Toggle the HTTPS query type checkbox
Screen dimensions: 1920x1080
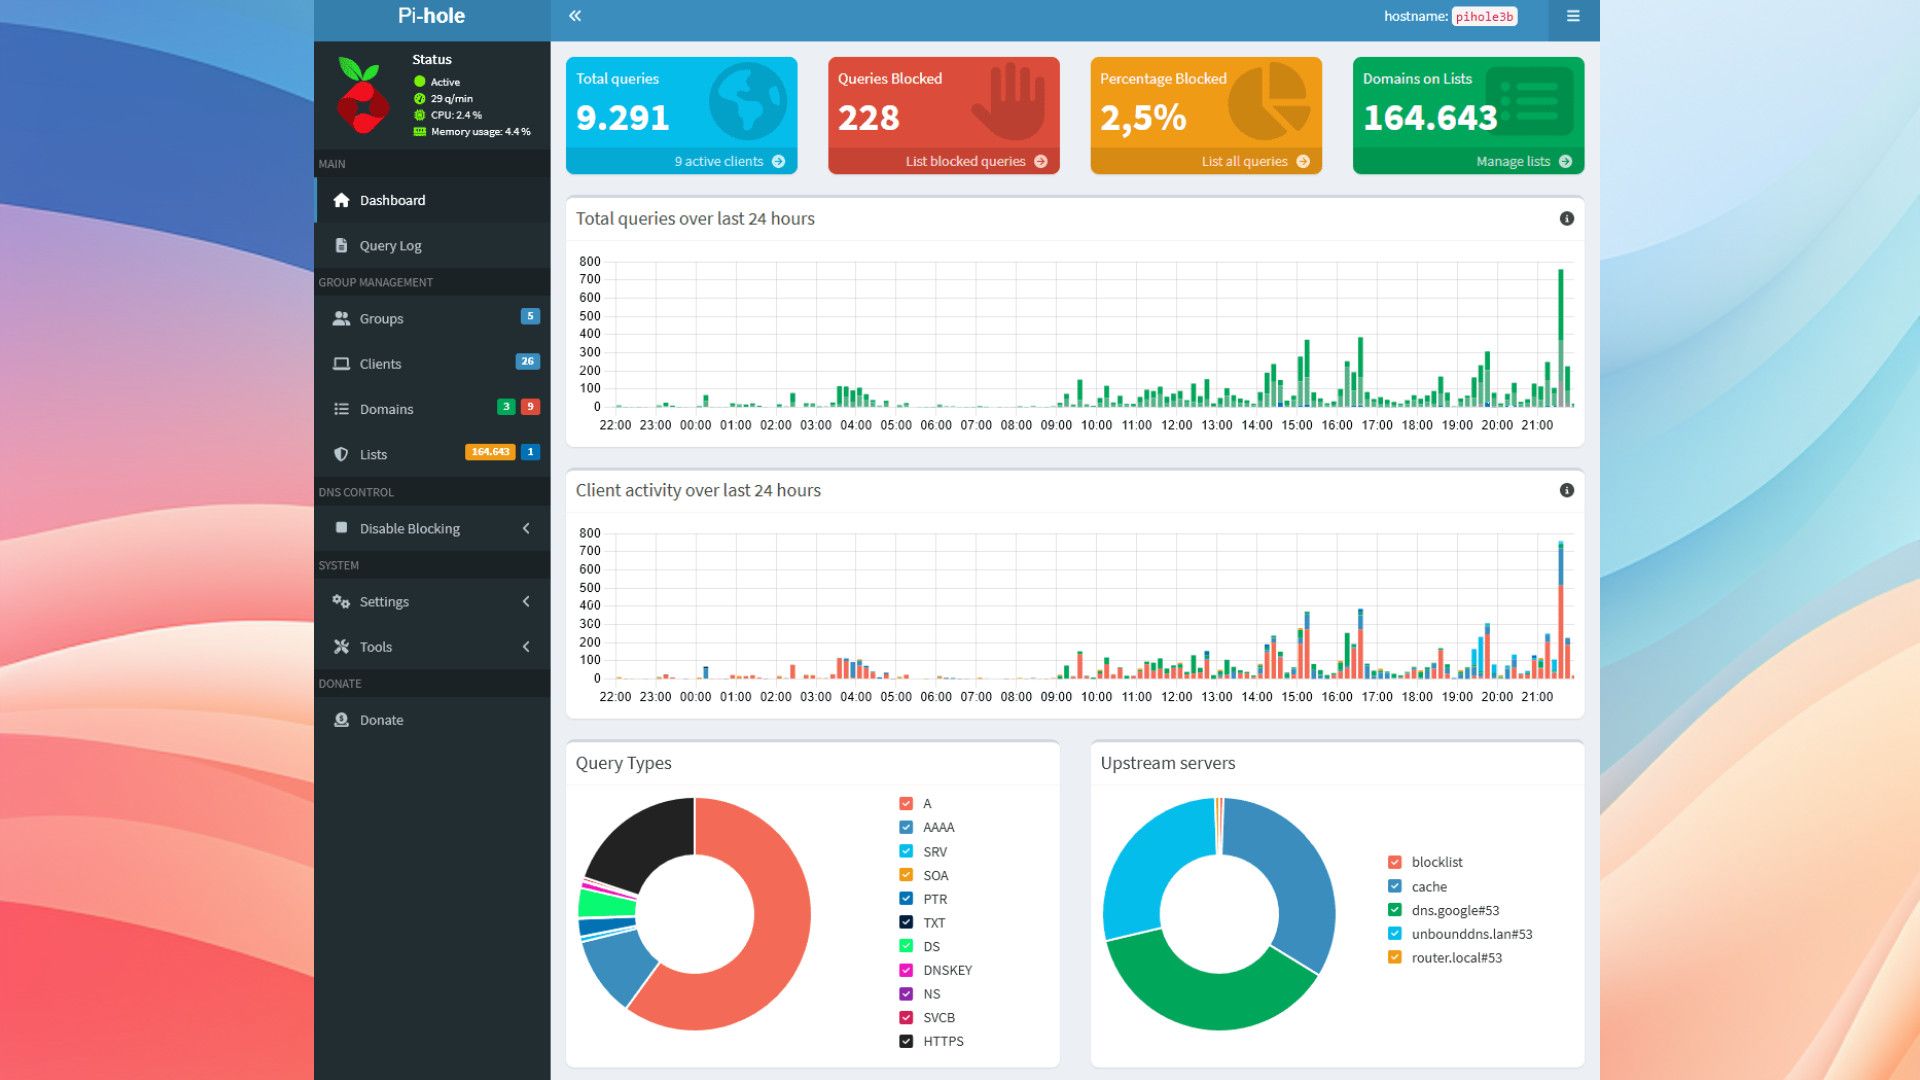[x=906, y=1041]
